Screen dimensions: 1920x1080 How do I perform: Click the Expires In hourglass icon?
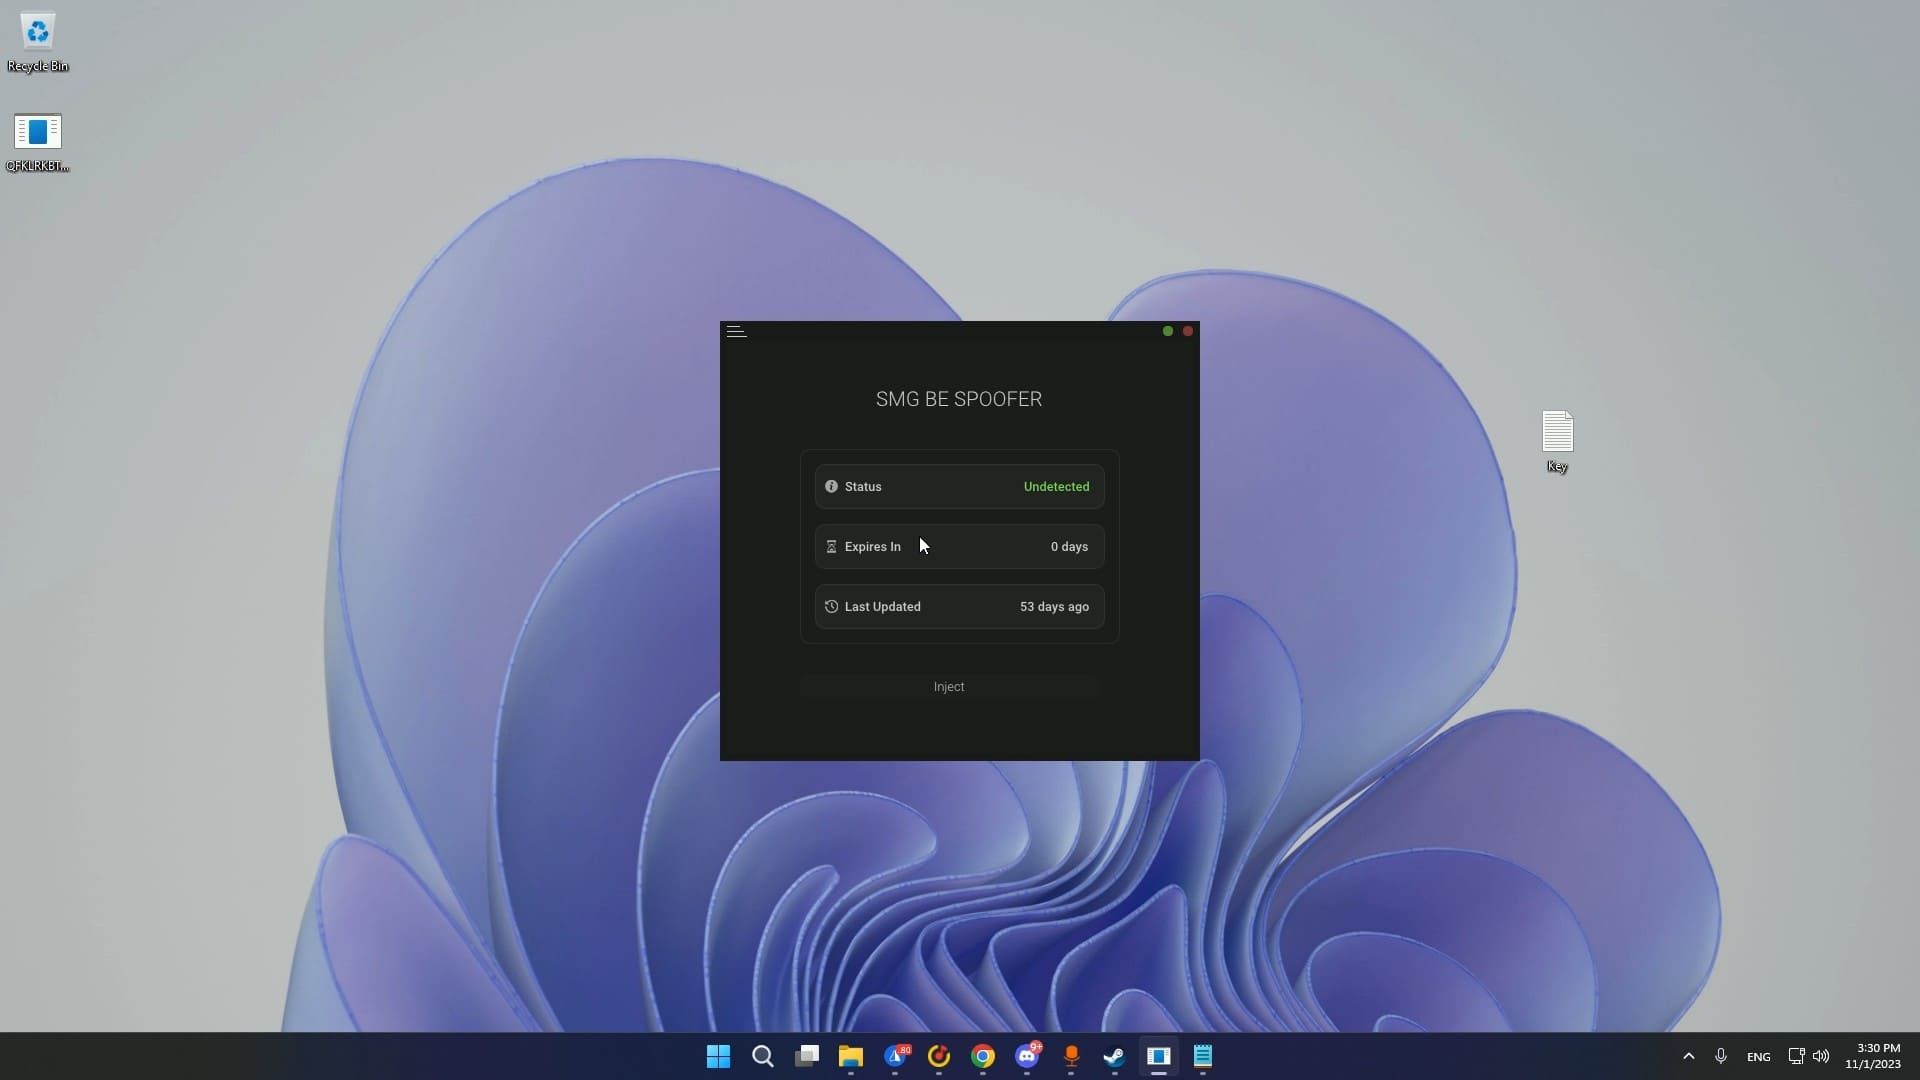click(831, 547)
